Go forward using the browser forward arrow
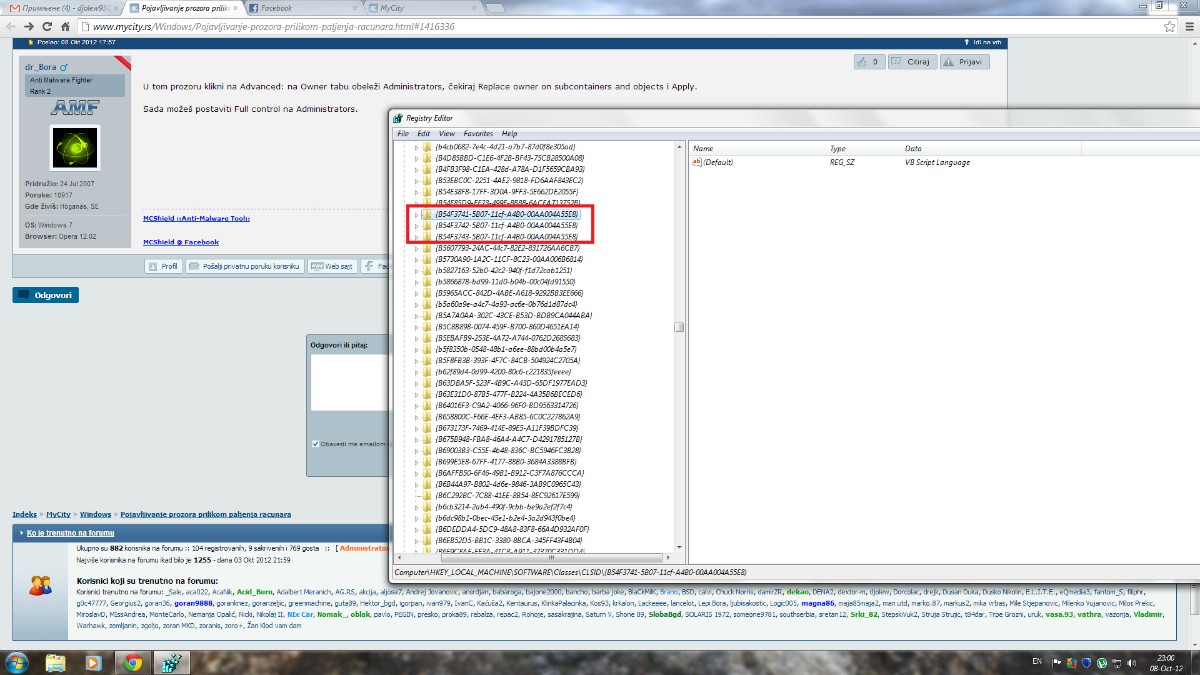The height and width of the screenshot is (675, 1200). point(31,25)
